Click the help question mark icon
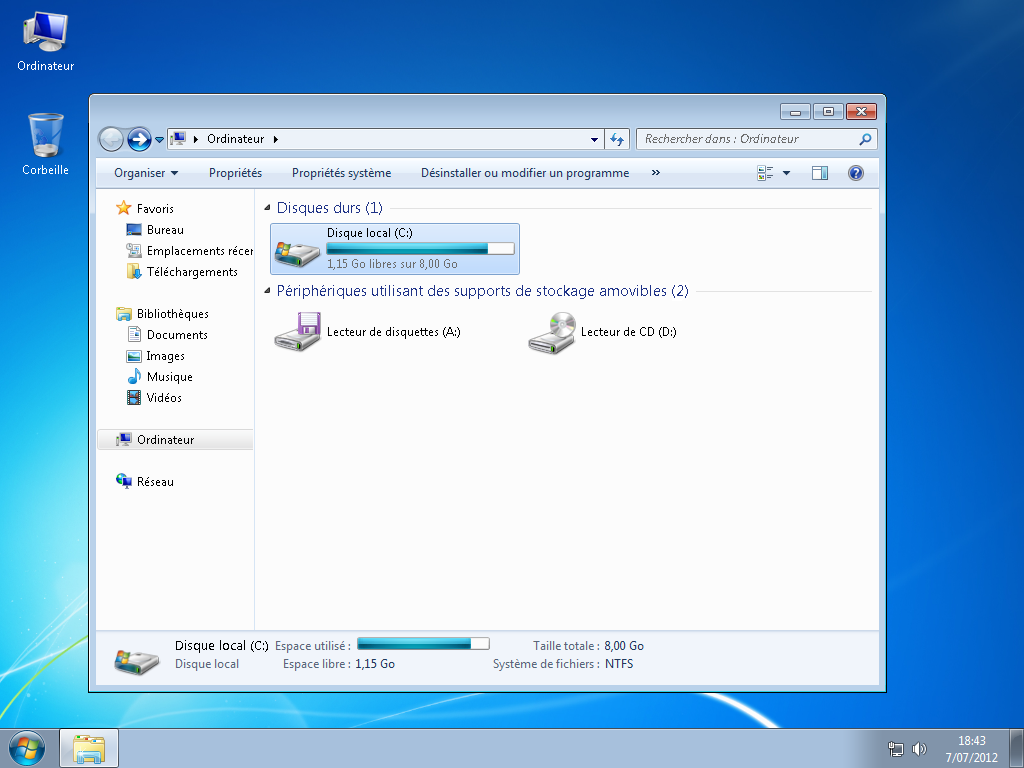This screenshot has height=768, width=1024. coord(855,173)
